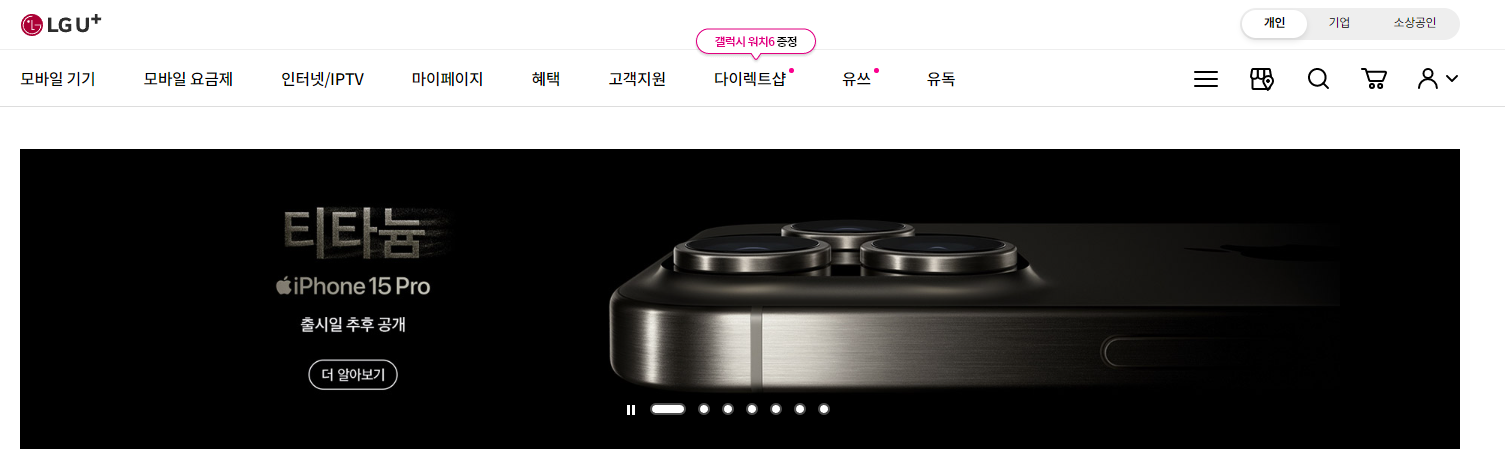Screen dimensions: 1505x465
Task: Switch to 기업 customer type
Action: 1339,24
